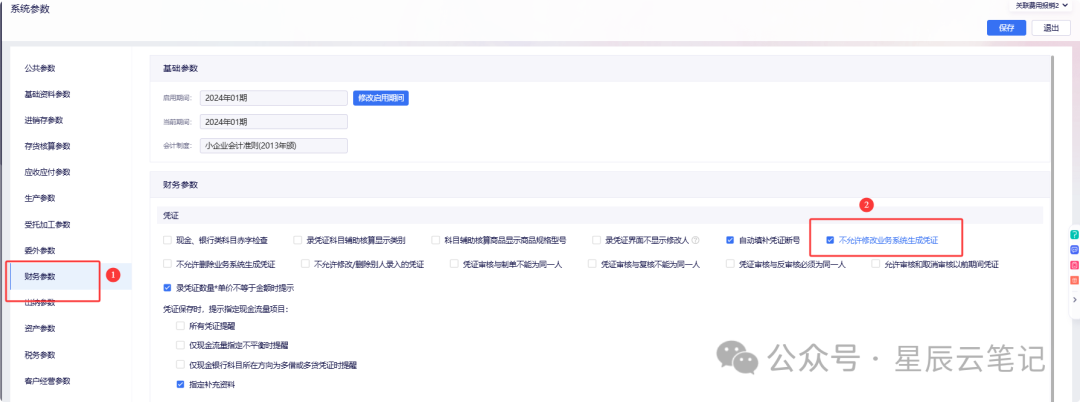Check 允许审核和取消审核以前期间凭证

pos(876,264)
